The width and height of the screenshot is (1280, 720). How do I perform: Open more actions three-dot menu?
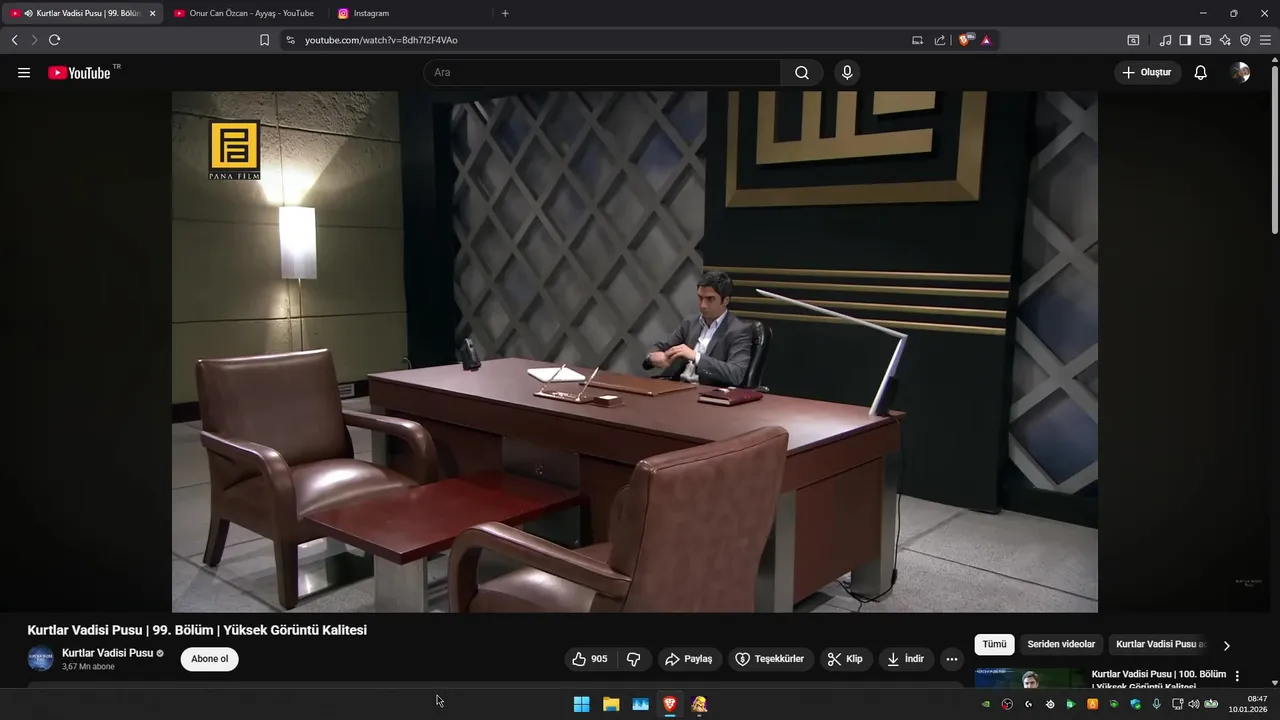point(952,659)
